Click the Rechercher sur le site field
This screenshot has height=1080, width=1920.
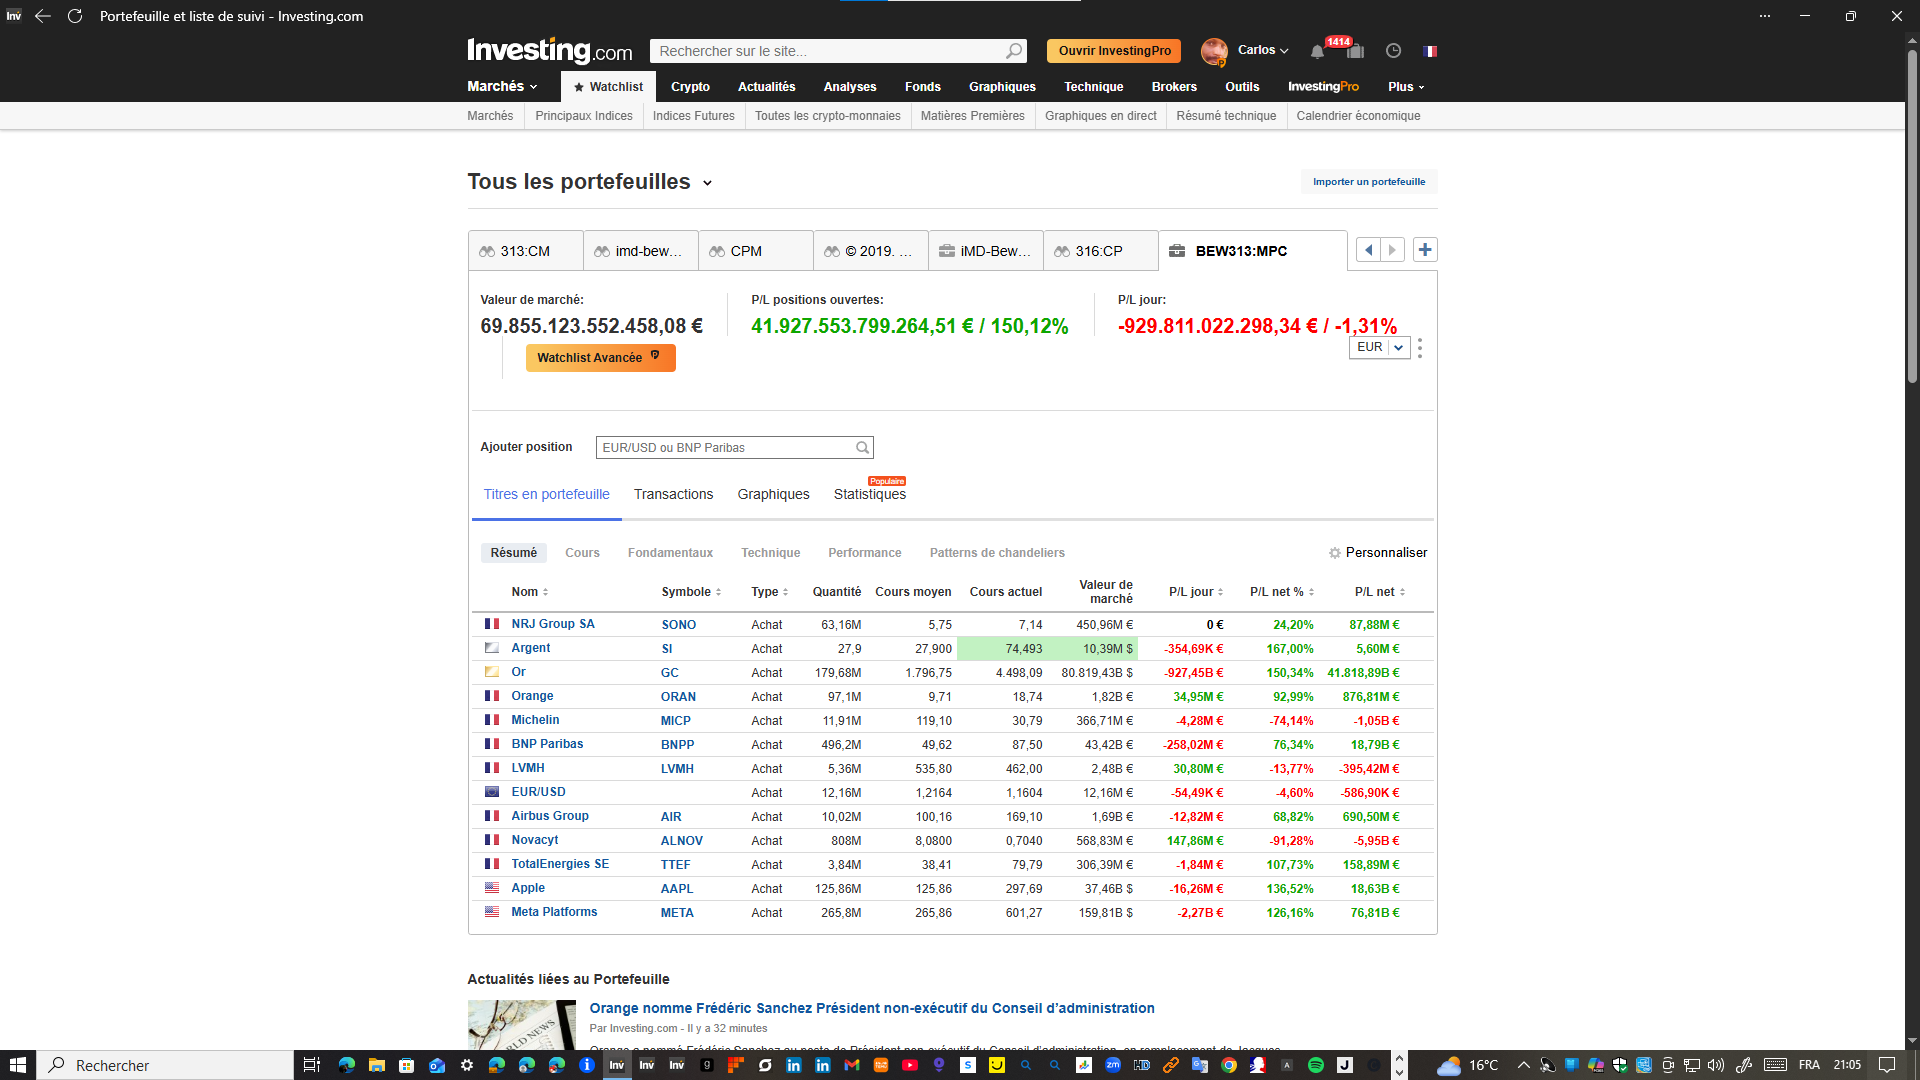[828, 51]
